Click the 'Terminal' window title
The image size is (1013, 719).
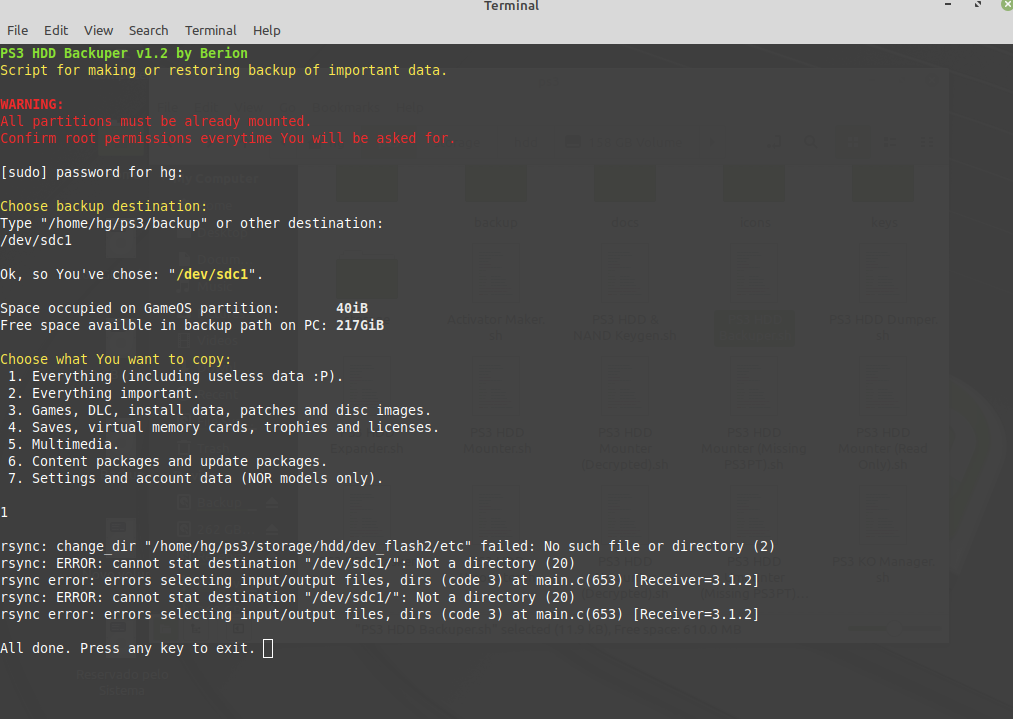[x=511, y=6]
